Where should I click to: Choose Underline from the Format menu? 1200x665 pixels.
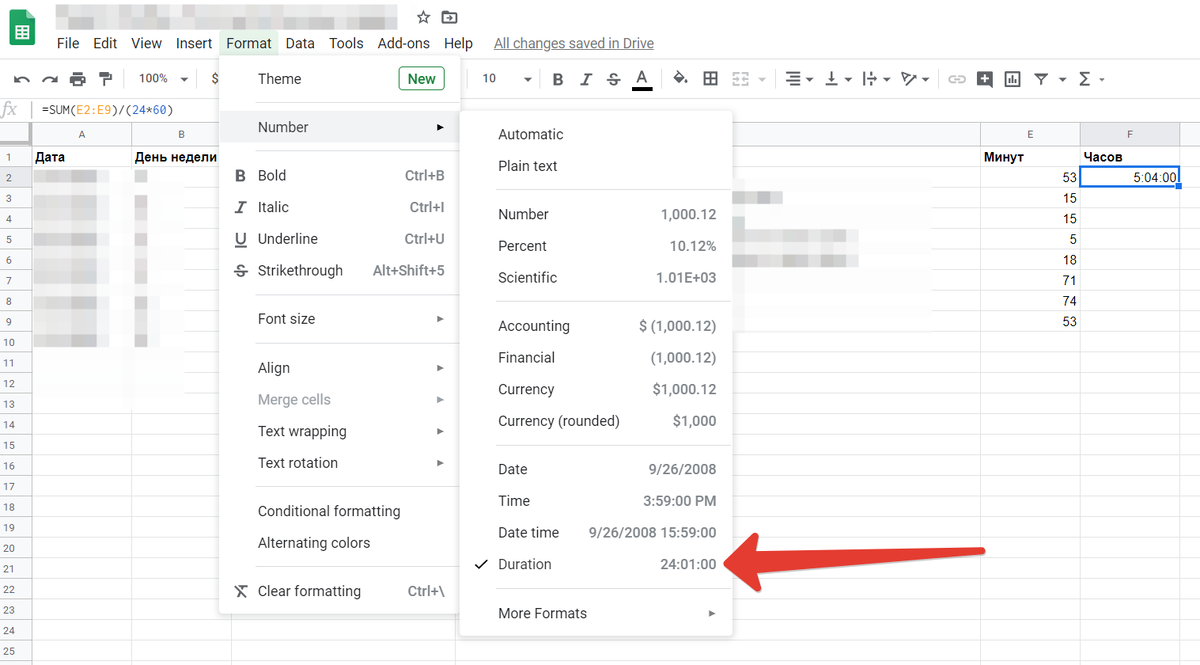pos(340,239)
